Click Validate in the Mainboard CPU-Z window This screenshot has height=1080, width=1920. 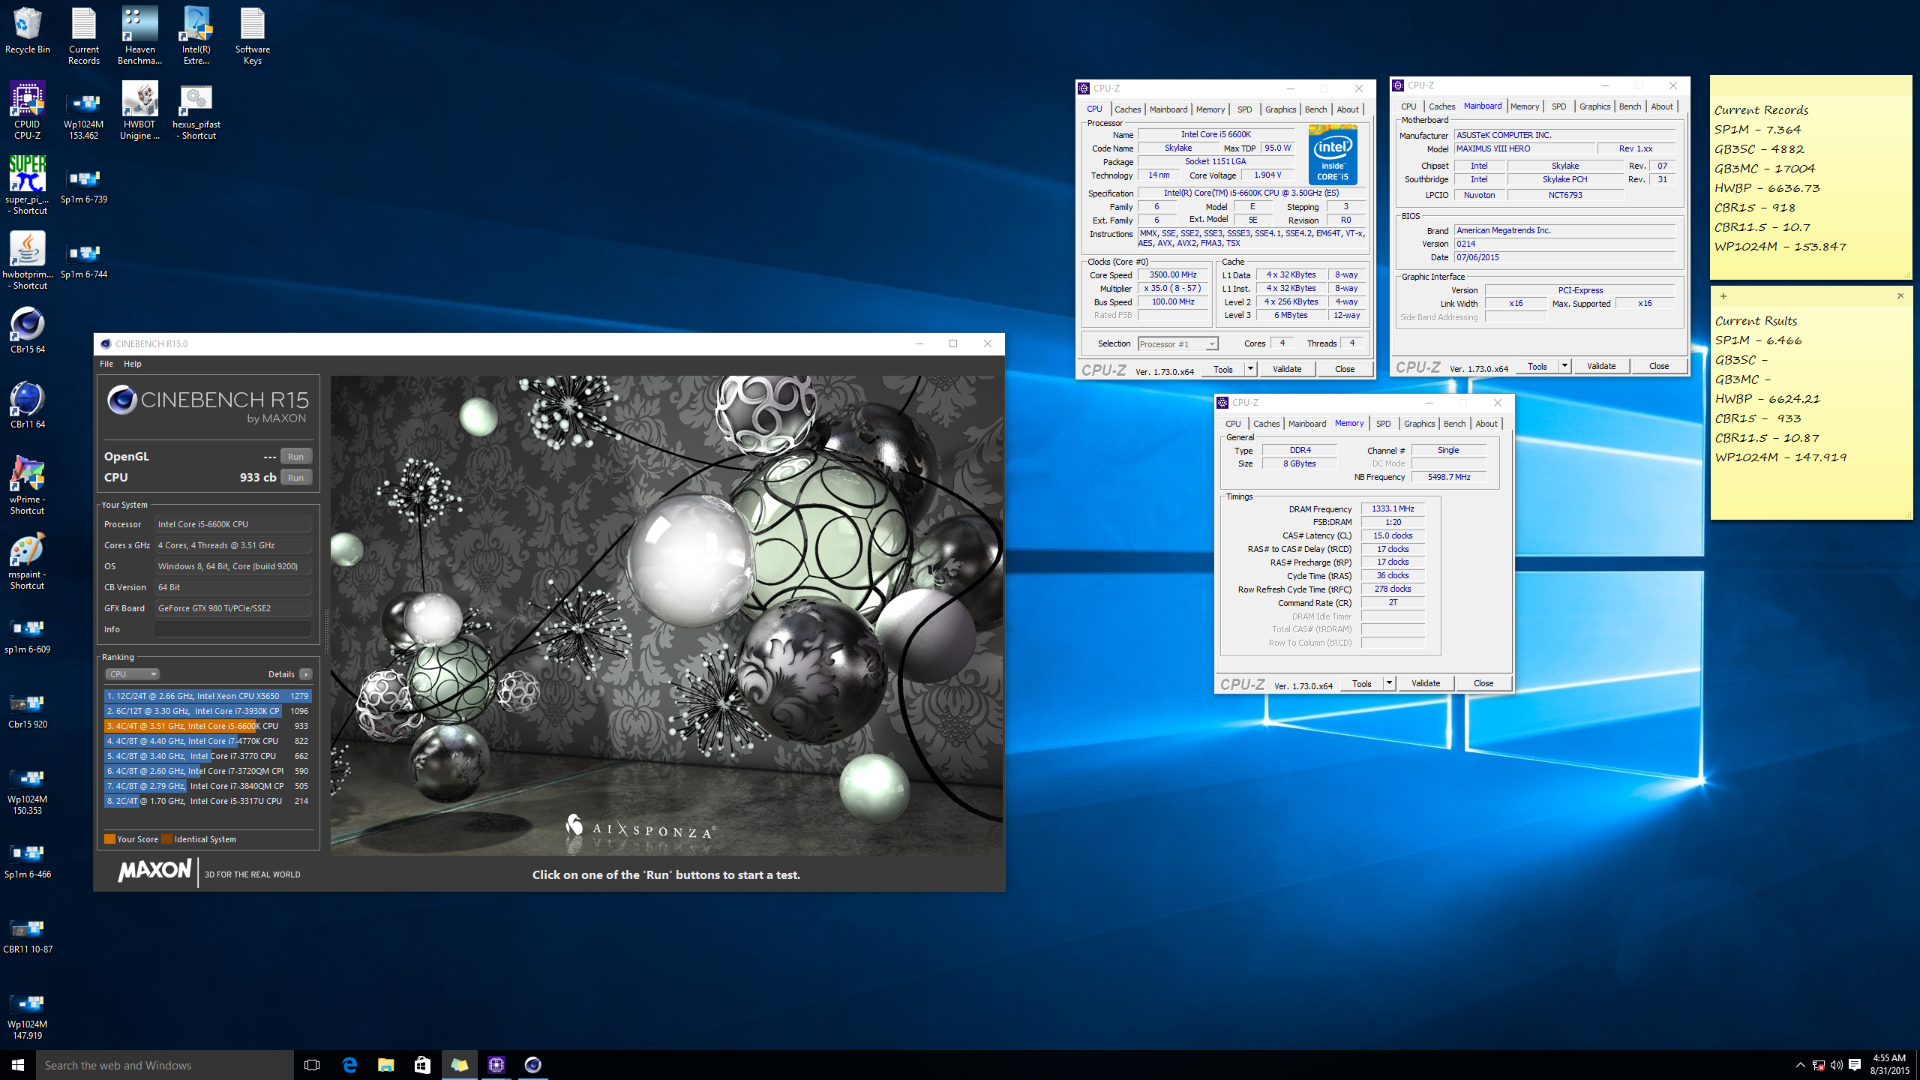click(x=1601, y=366)
